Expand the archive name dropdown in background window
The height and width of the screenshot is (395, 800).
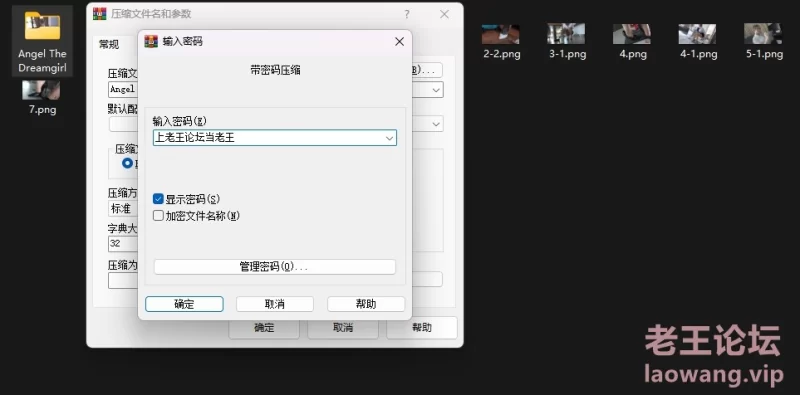436,90
